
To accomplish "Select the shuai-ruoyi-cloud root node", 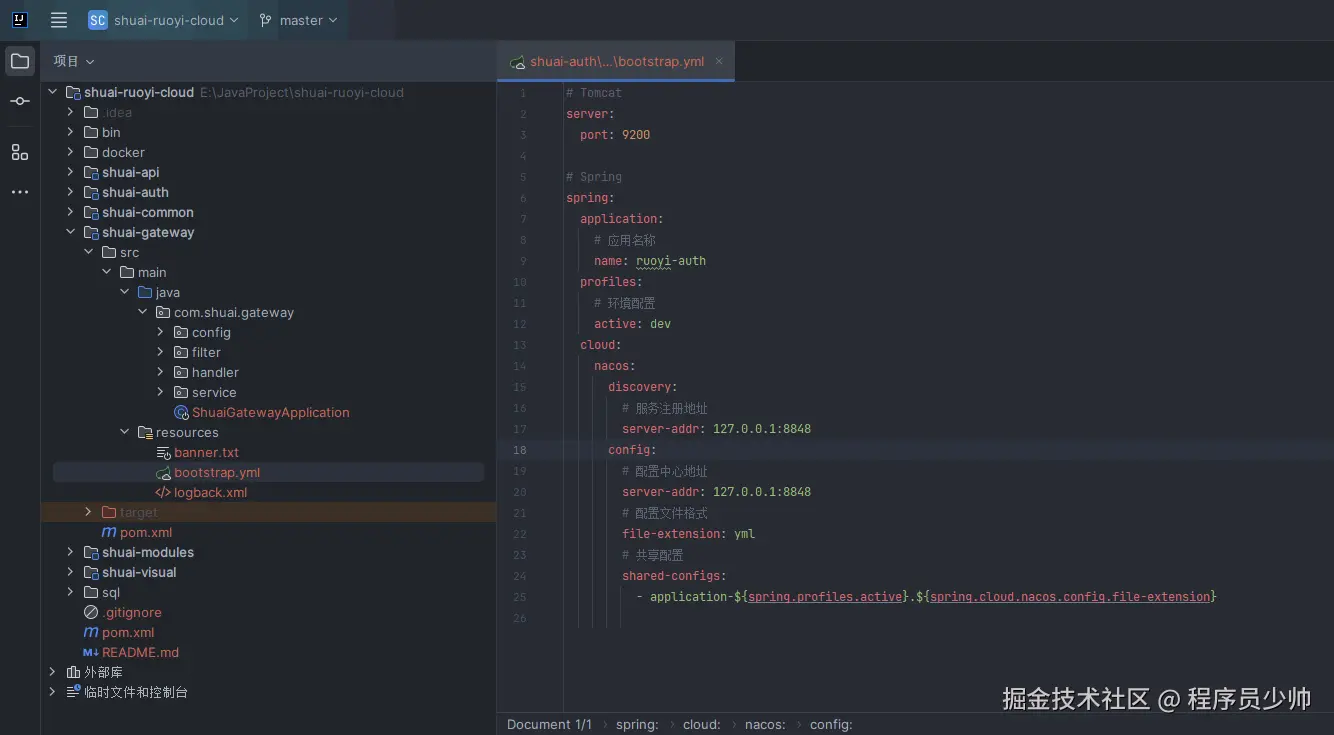I will point(139,92).
